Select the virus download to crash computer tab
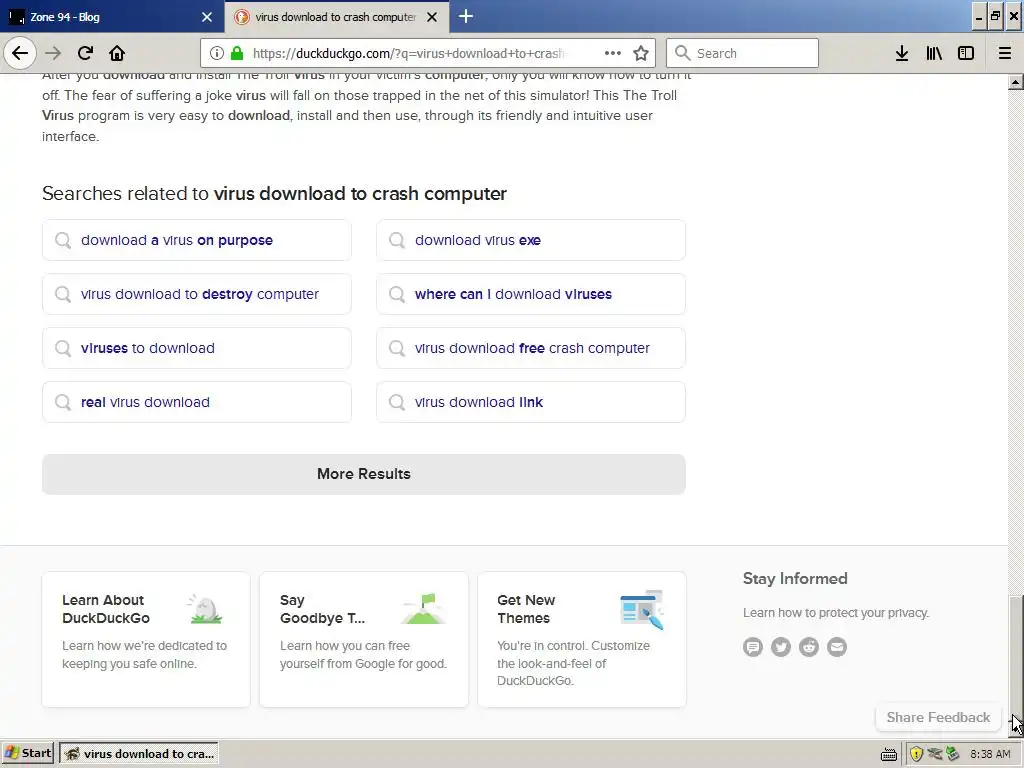This screenshot has height=768, width=1024. (337, 17)
